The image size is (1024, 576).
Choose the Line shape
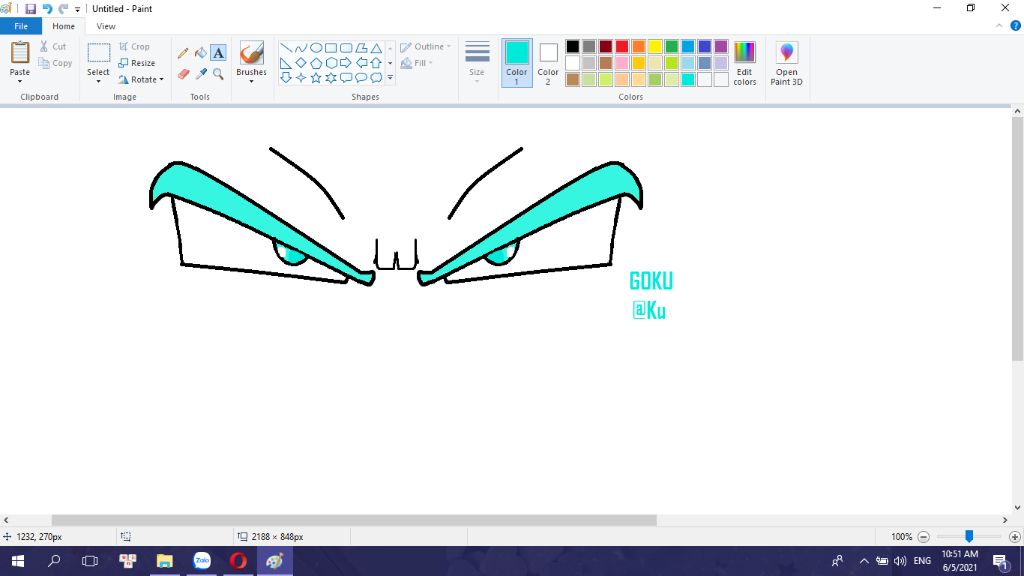(x=286, y=48)
